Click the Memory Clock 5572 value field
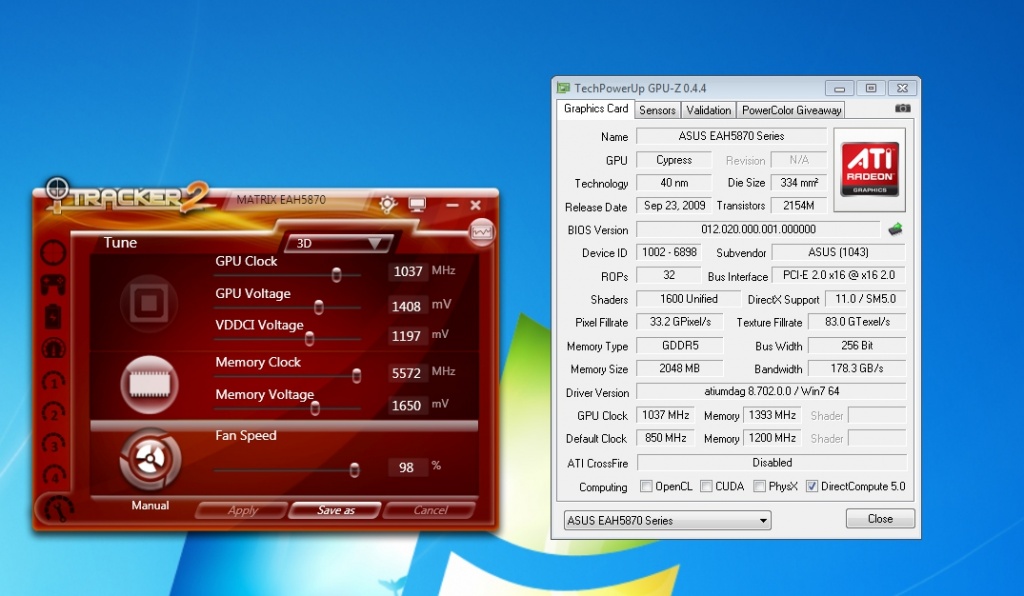The height and width of the screenshot is (596, 1024). (406, 373)
